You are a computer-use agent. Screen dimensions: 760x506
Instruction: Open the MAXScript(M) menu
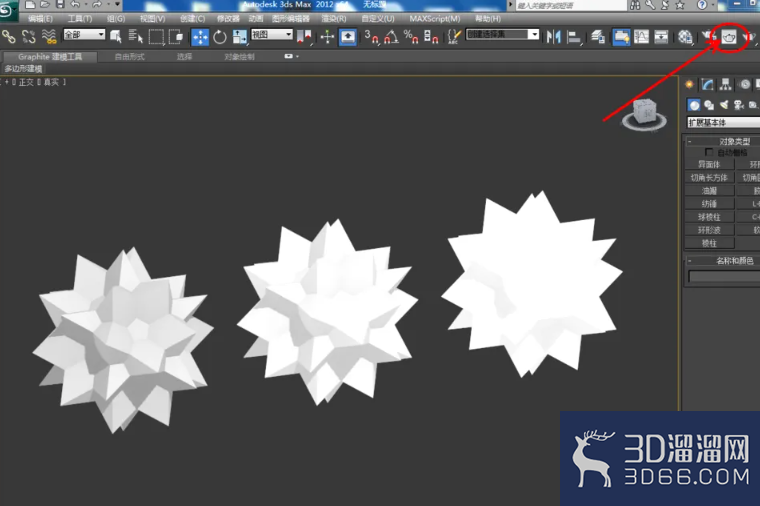(435, 19)
